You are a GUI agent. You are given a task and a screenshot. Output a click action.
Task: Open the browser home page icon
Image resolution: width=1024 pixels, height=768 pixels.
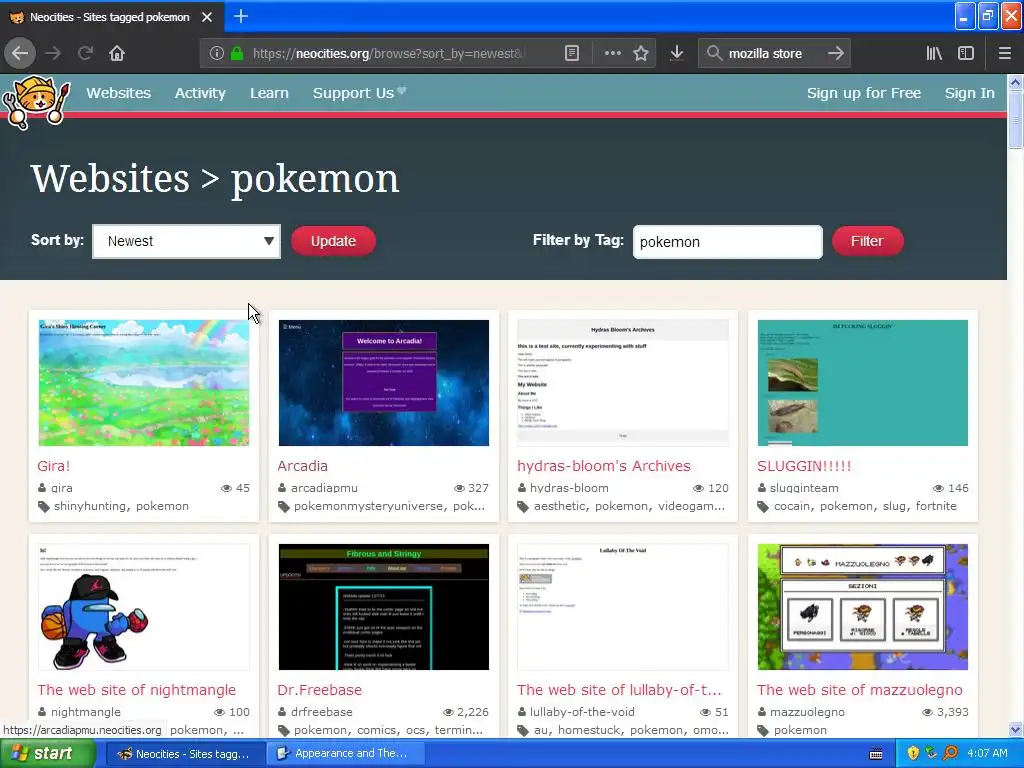pos(117,53)
